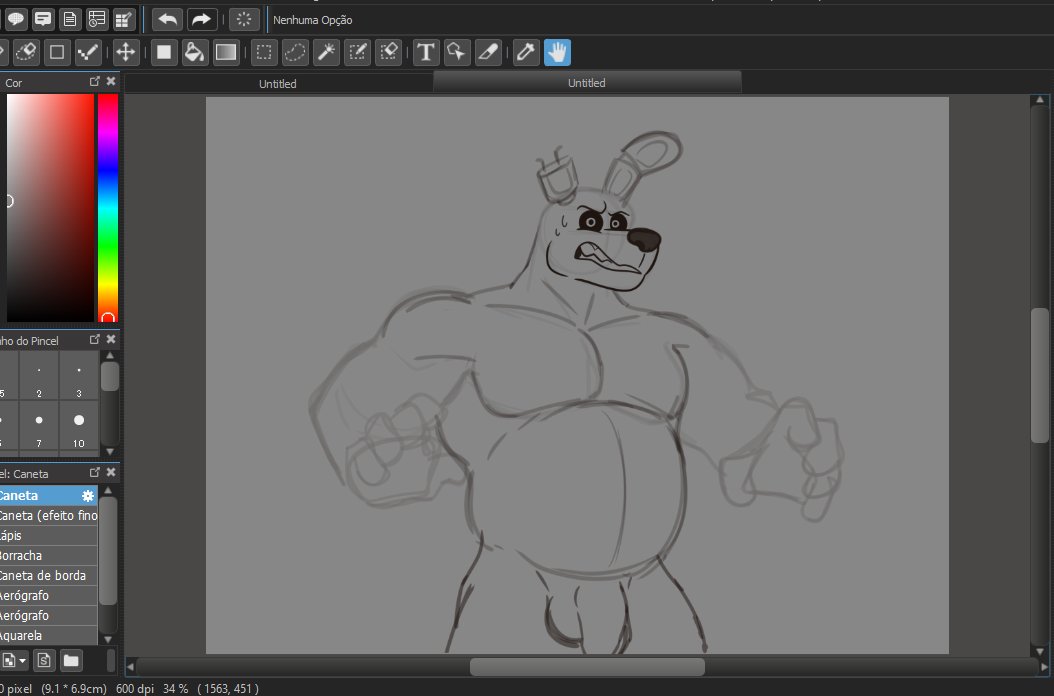Click the canvas horizontal scrollbar thumb
Screen dimensions: 1054x696
coord(587,667)
